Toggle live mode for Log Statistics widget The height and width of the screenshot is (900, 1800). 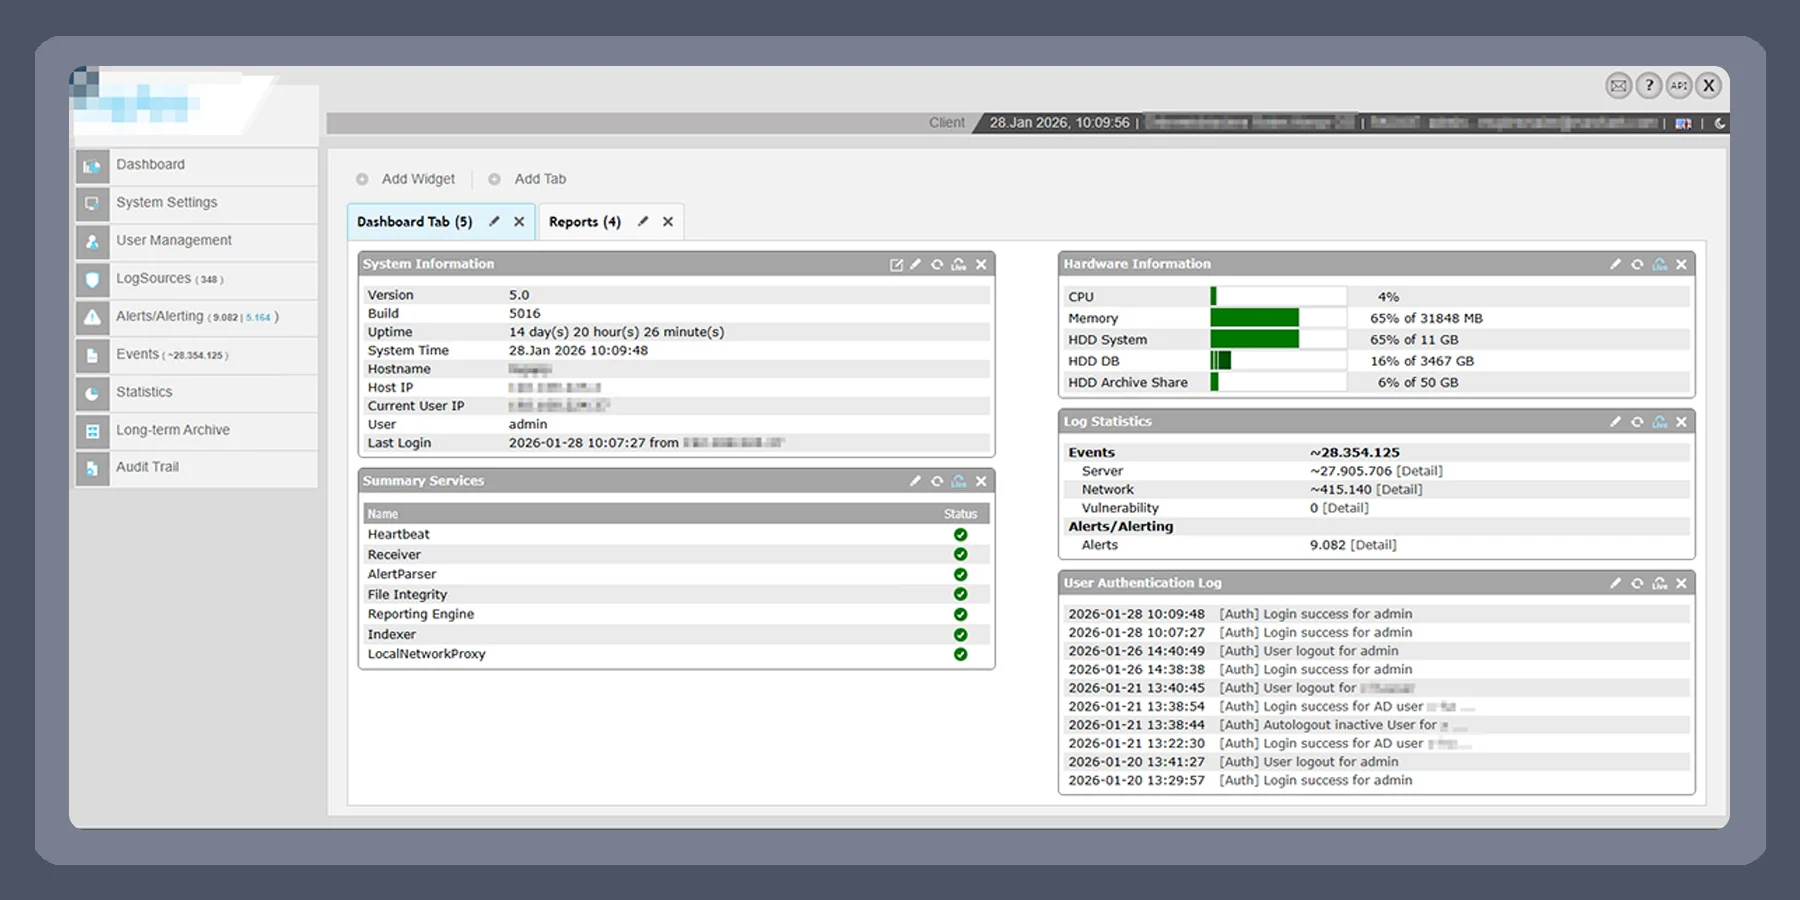click(x=1660, y=422)
